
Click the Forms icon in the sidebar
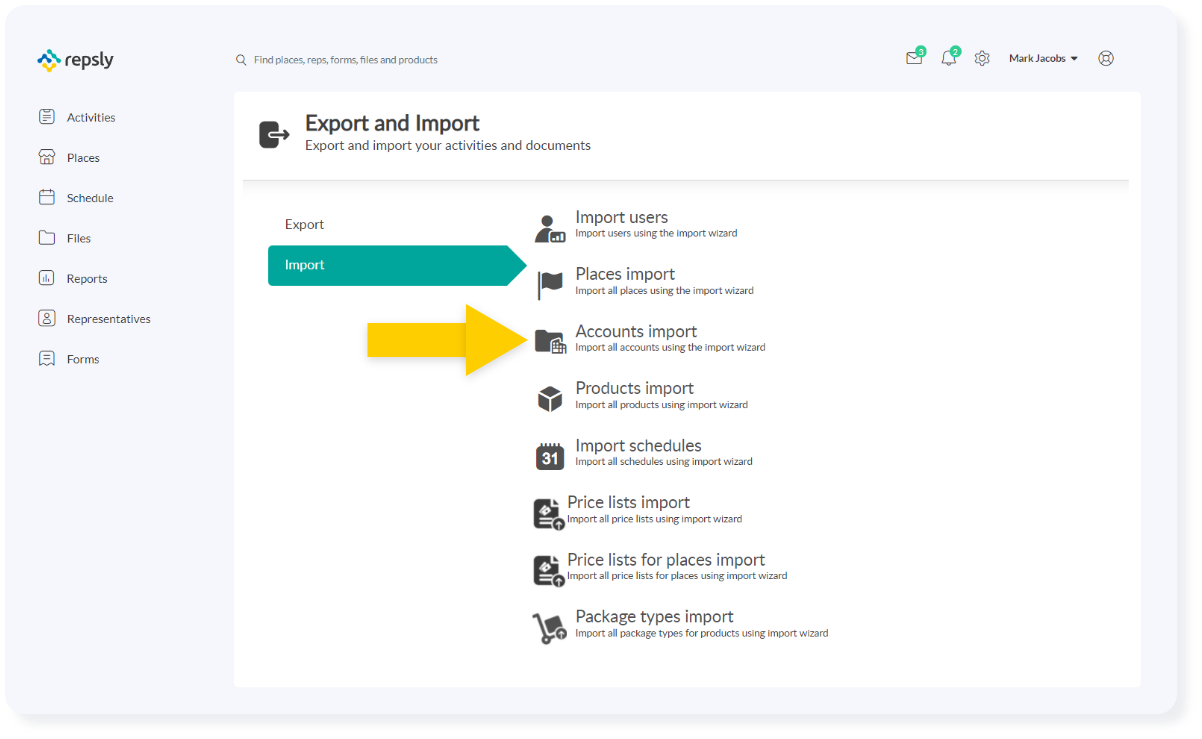pos(47,358)
